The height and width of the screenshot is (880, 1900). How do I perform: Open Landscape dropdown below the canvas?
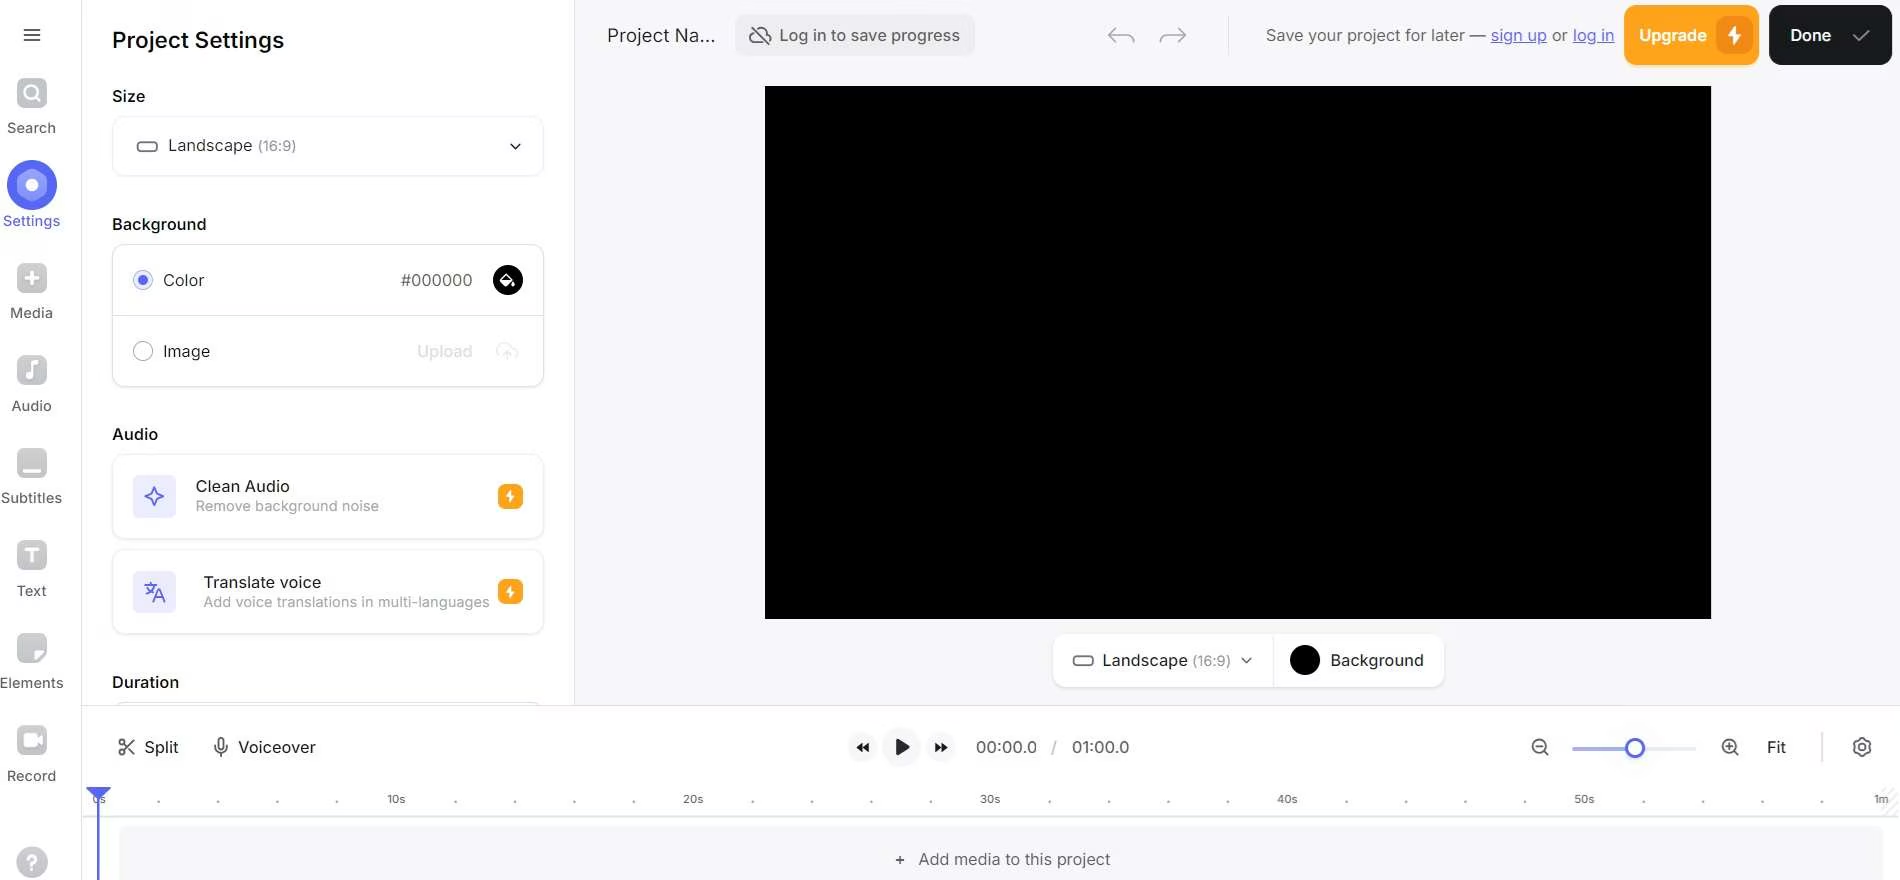click(1163, 660)
